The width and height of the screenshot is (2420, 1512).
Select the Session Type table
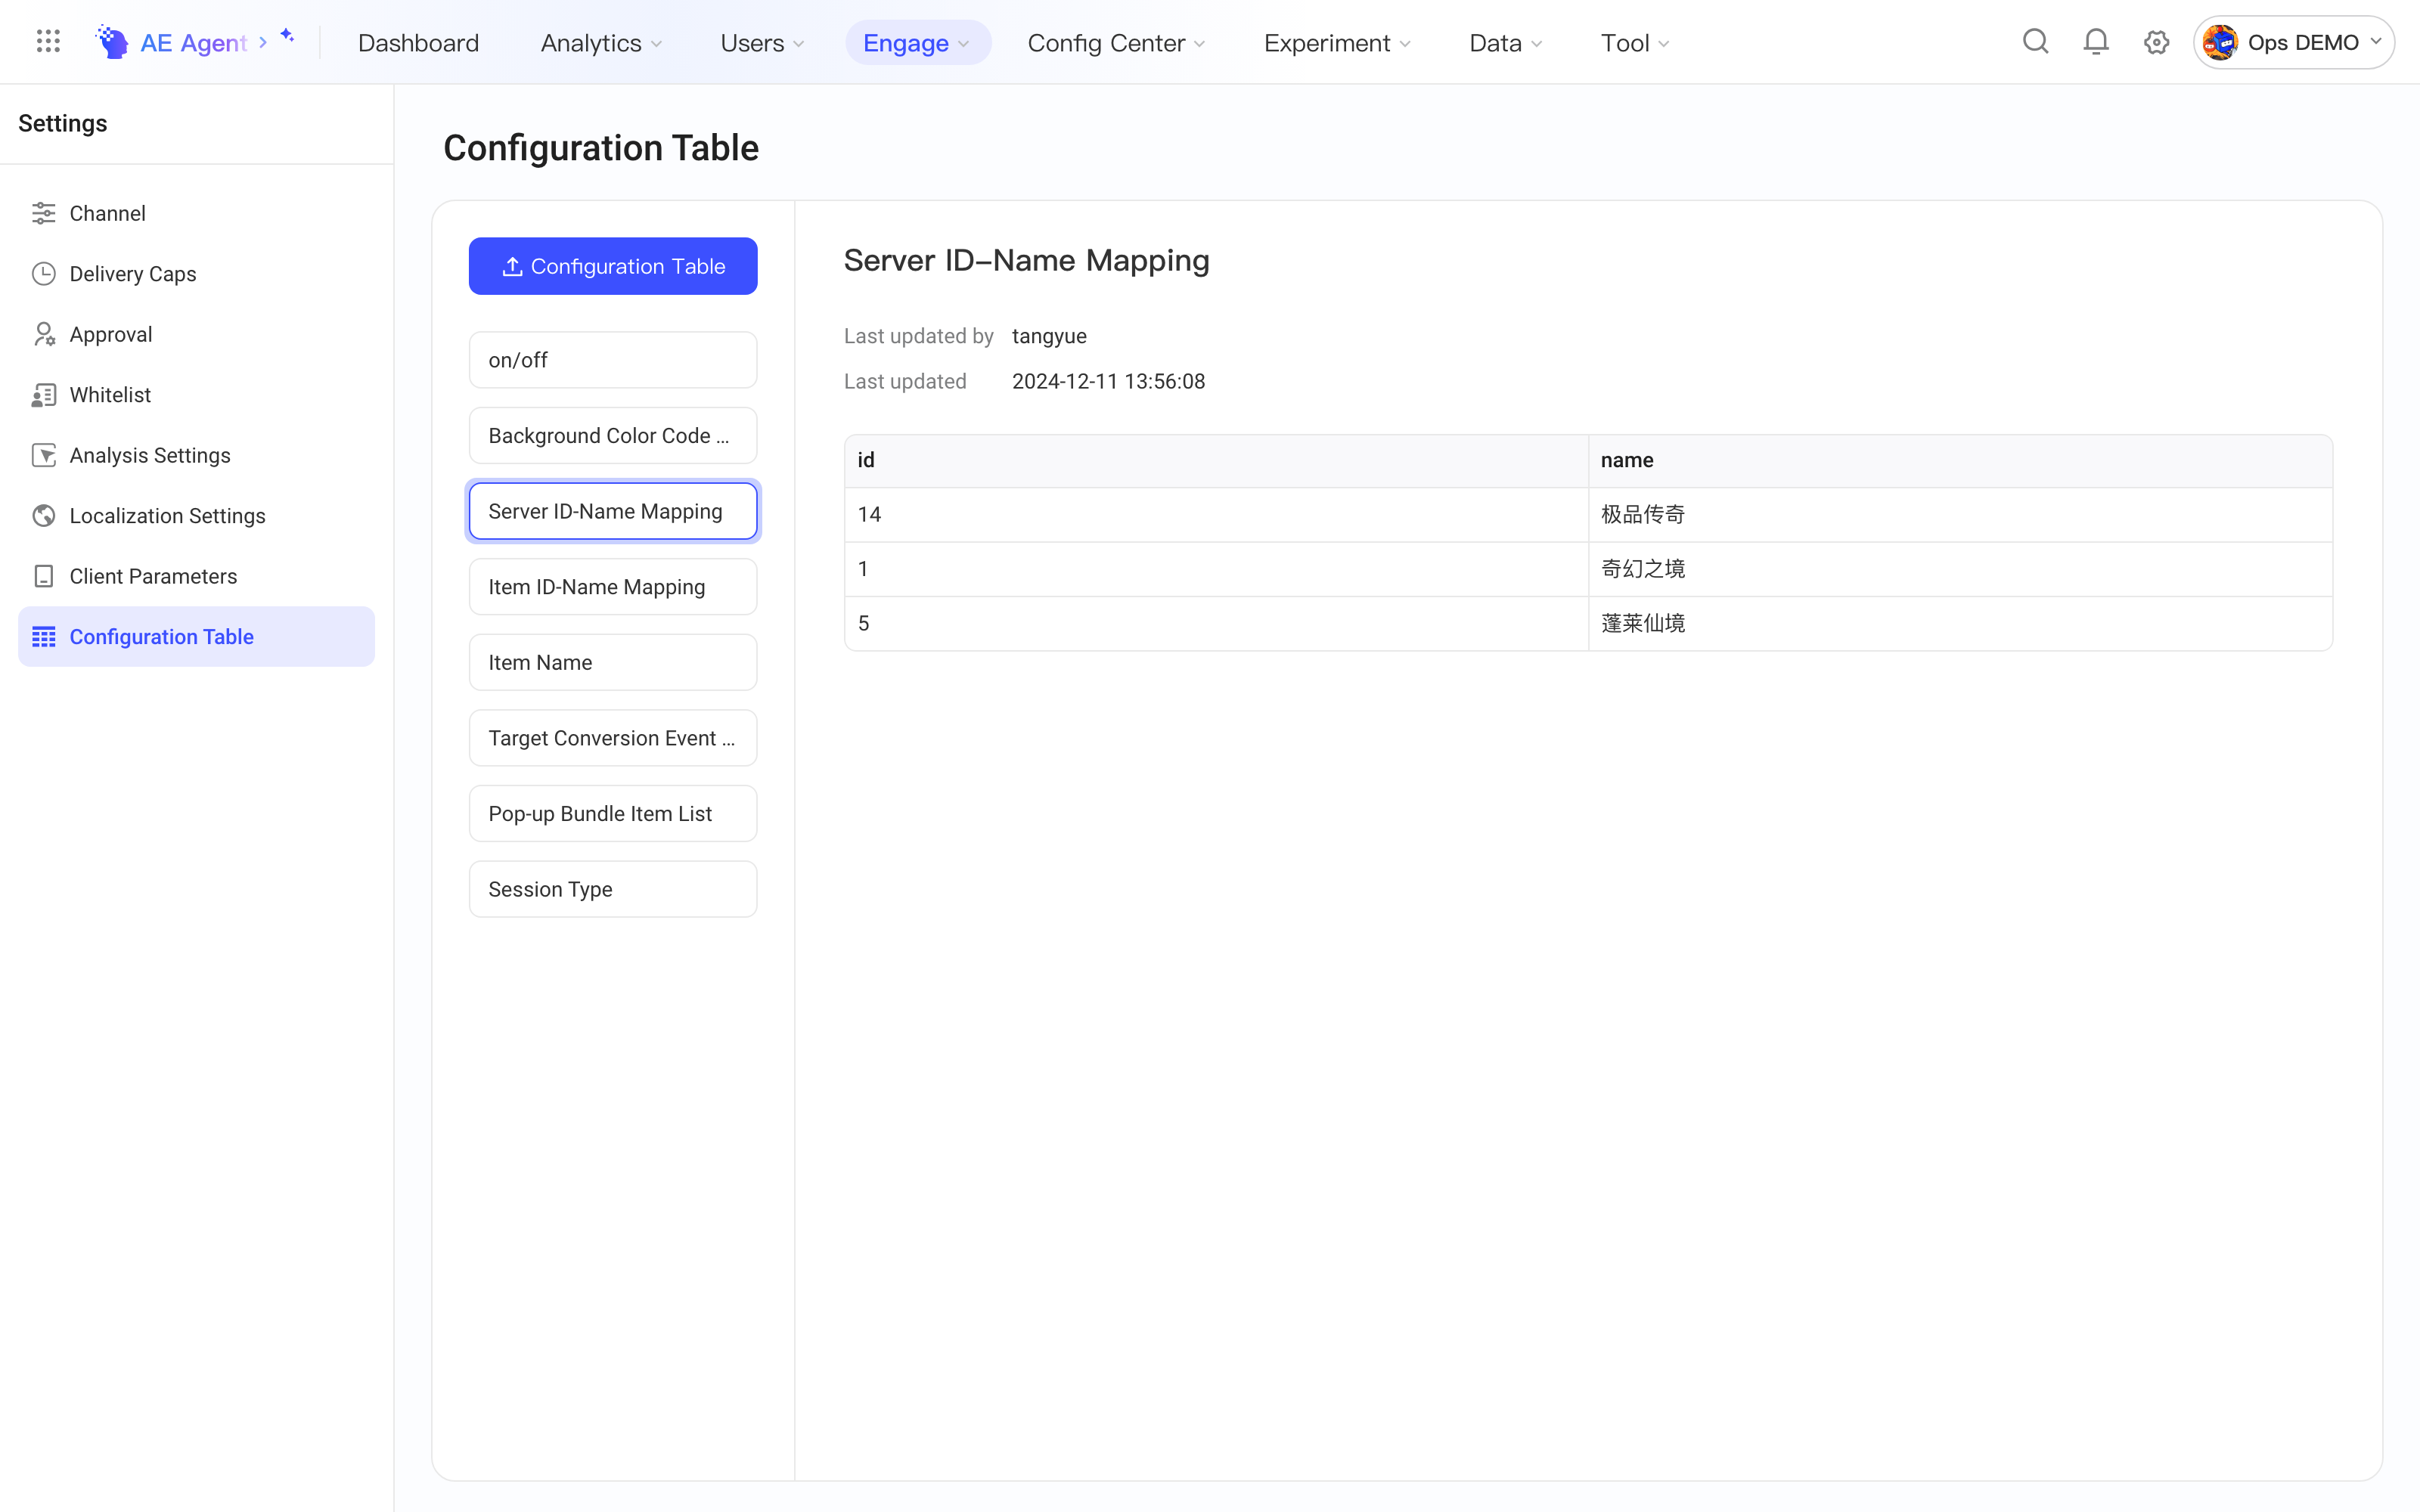pyautogui.click(x=613, y=889)
